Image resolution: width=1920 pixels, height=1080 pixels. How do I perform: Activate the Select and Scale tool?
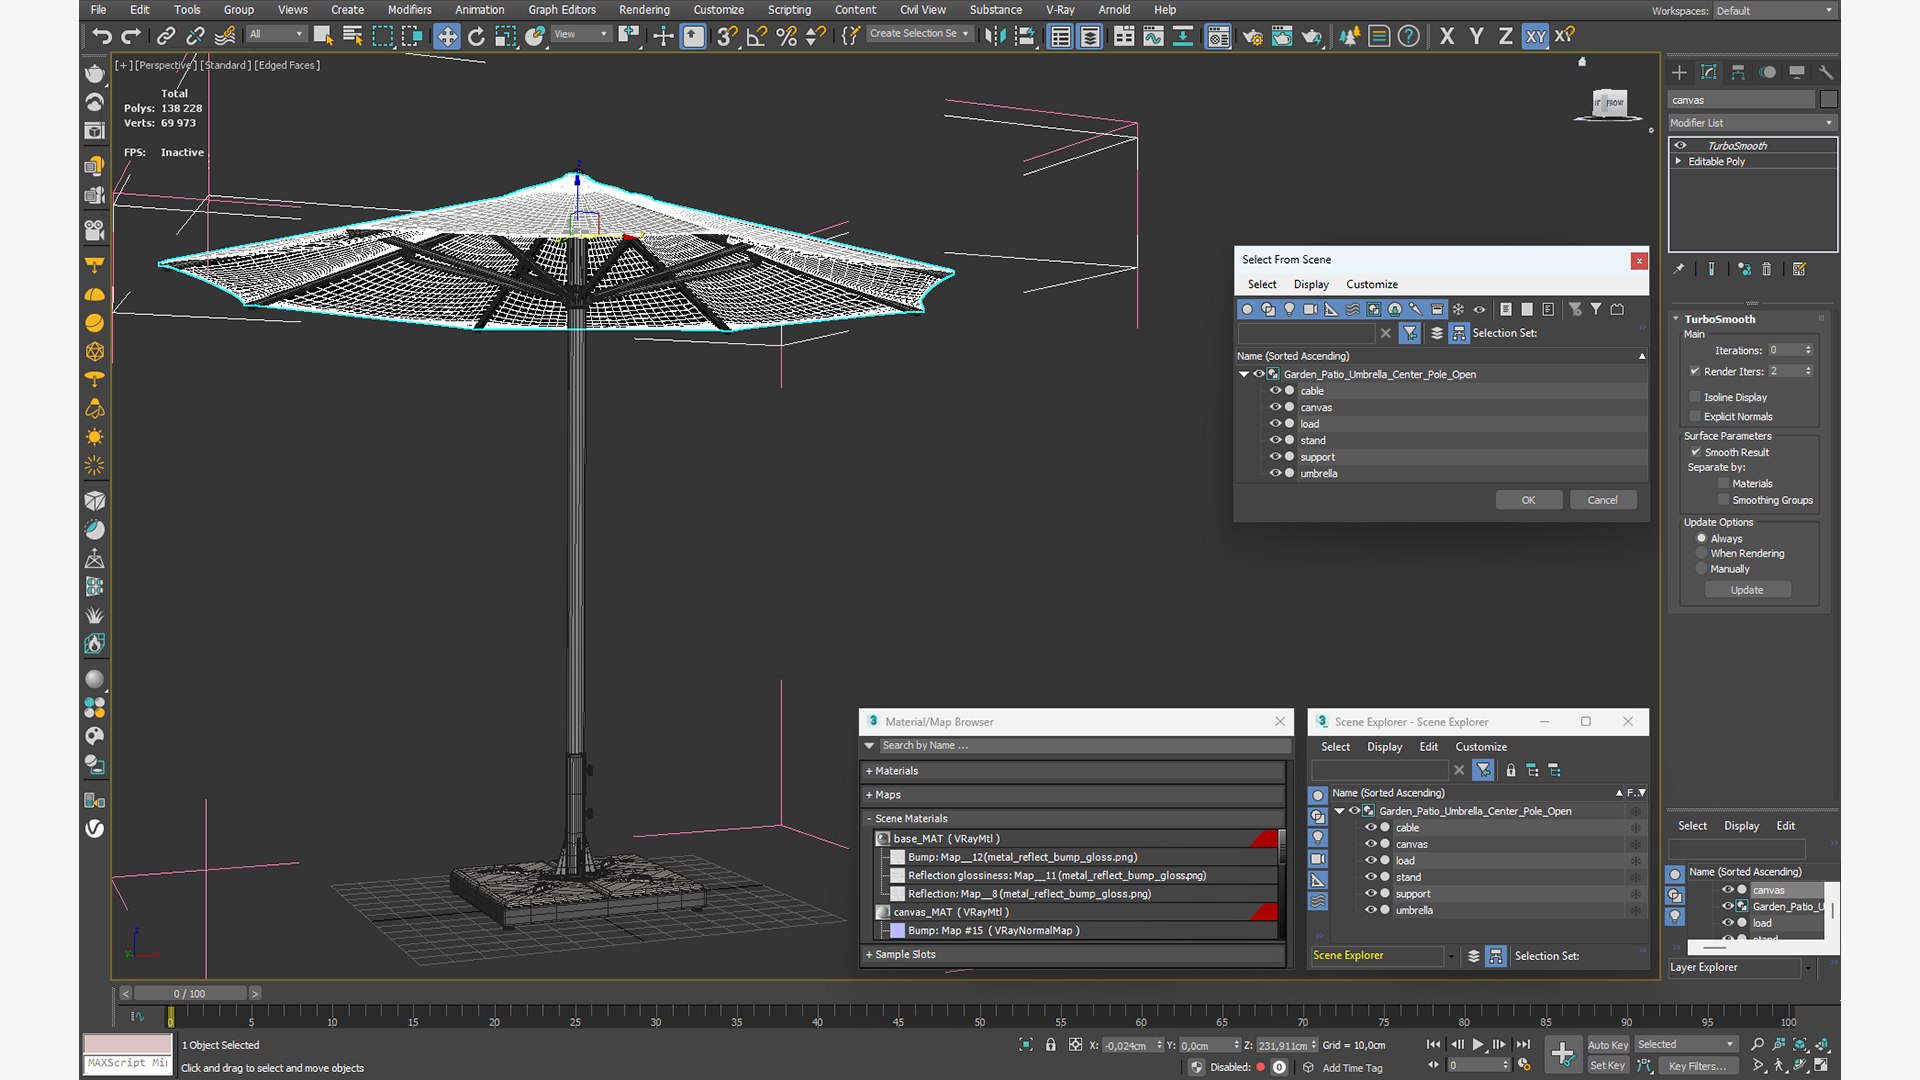[506, 36]
